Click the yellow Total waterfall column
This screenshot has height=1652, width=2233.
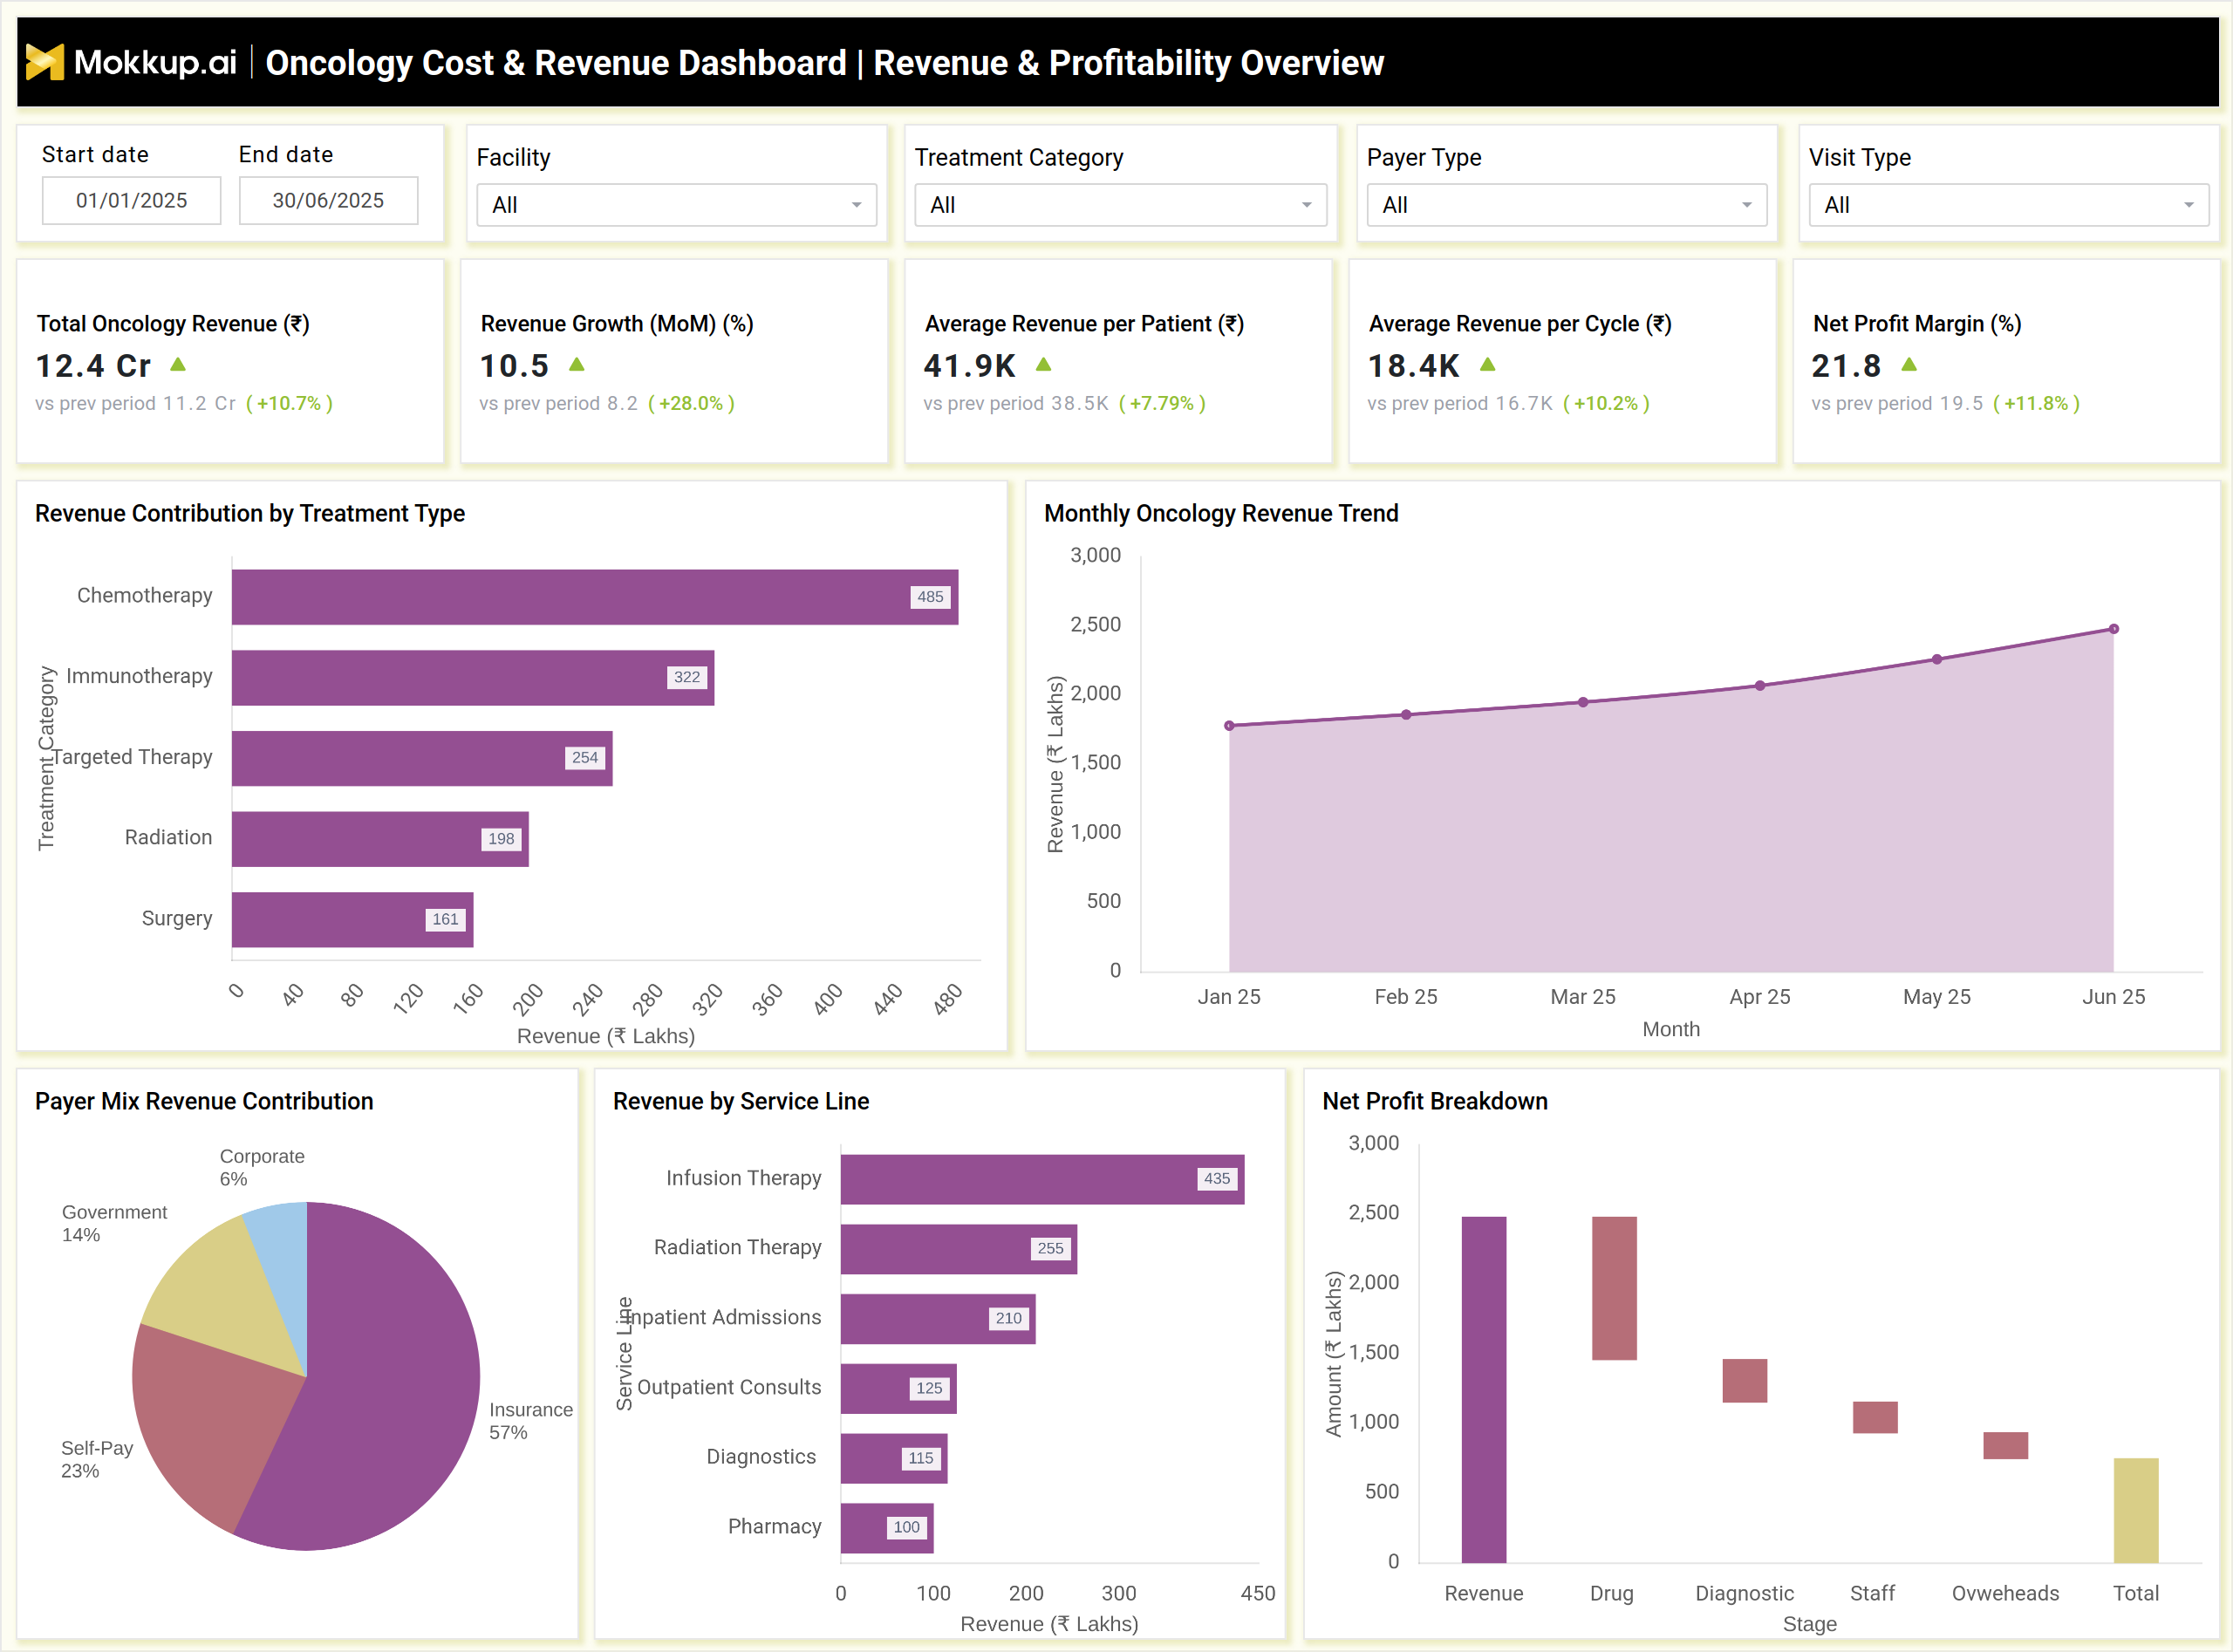(2136, 1510)
